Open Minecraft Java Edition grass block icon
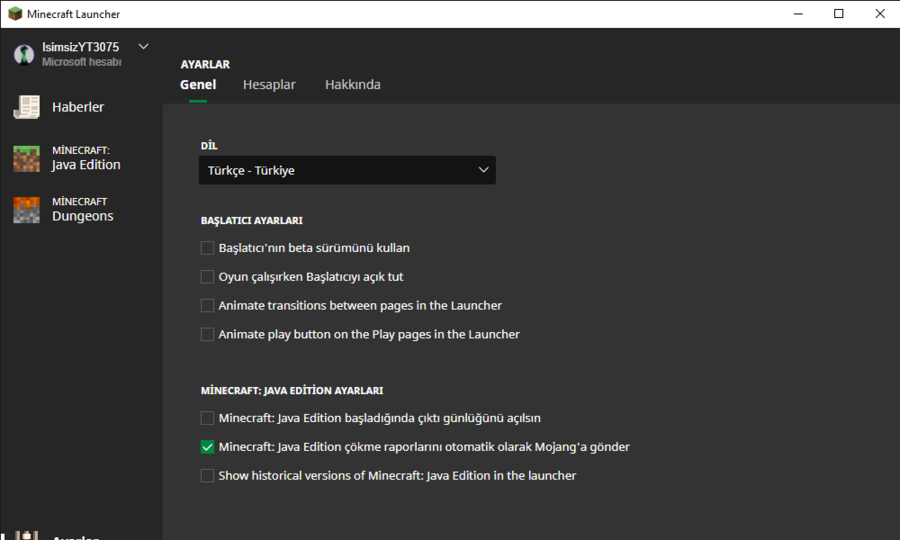The height and width of the screenshot is (540, 900). (26, 158)
